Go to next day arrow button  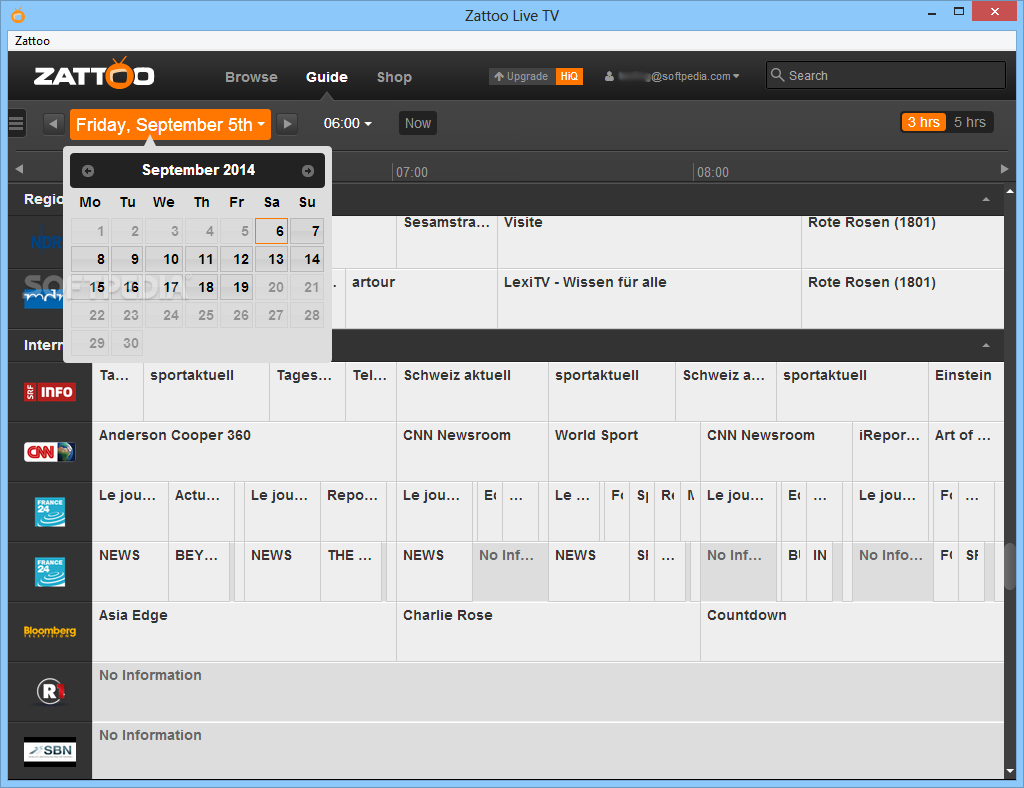pyautogui.click(x=287, y=123)
